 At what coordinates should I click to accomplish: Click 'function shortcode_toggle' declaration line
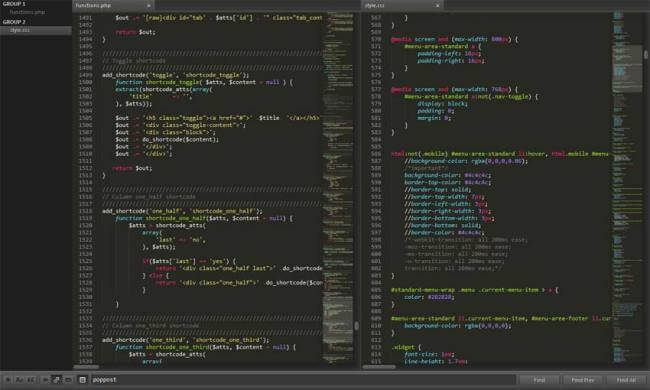pos(204,82)
